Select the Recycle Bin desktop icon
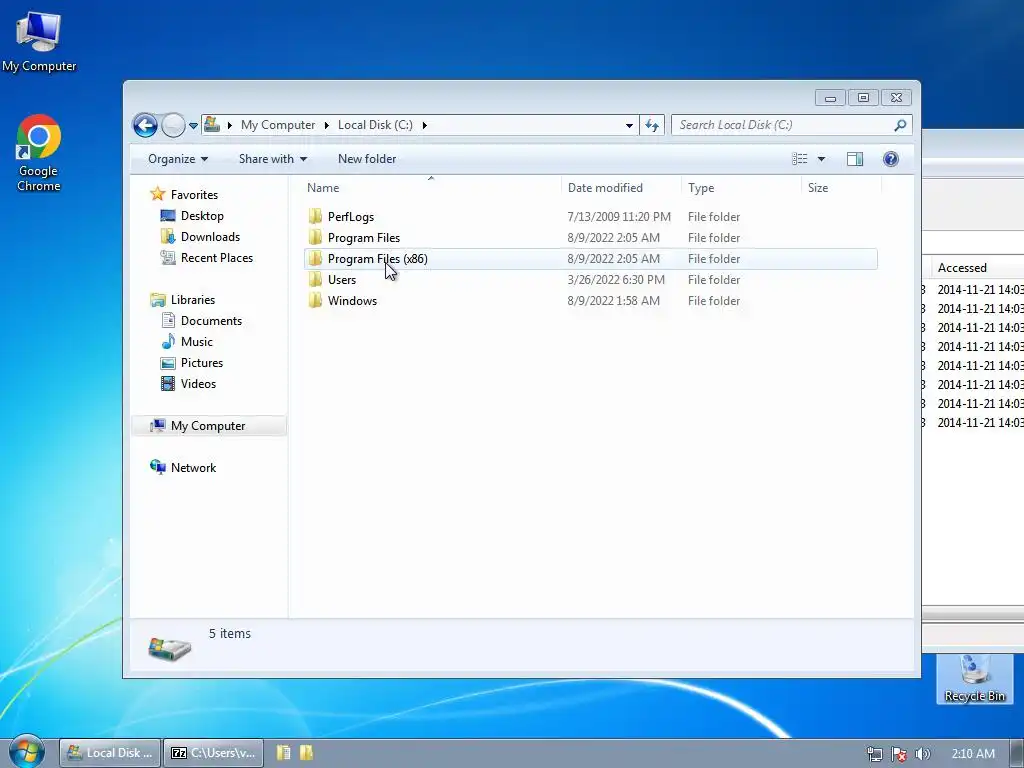Image resolution: width=1024 pixels, height=768 pixels. pyautogui.click(x=974, y=679)
